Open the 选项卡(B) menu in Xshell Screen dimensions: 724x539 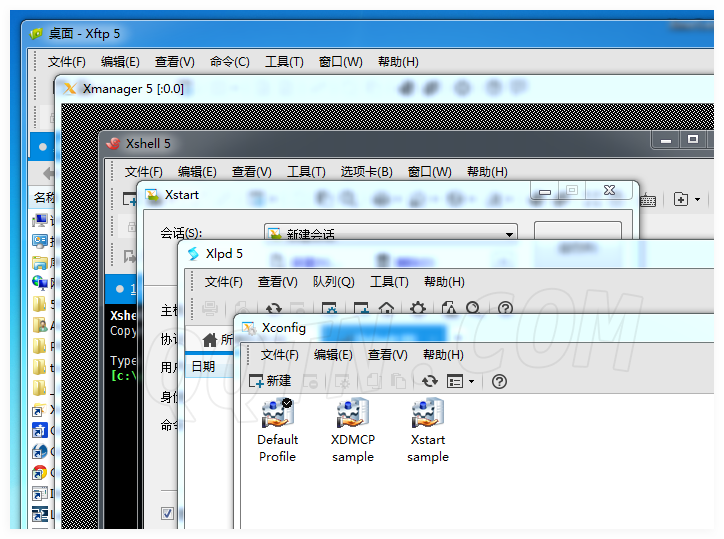(x=366, y=172)
